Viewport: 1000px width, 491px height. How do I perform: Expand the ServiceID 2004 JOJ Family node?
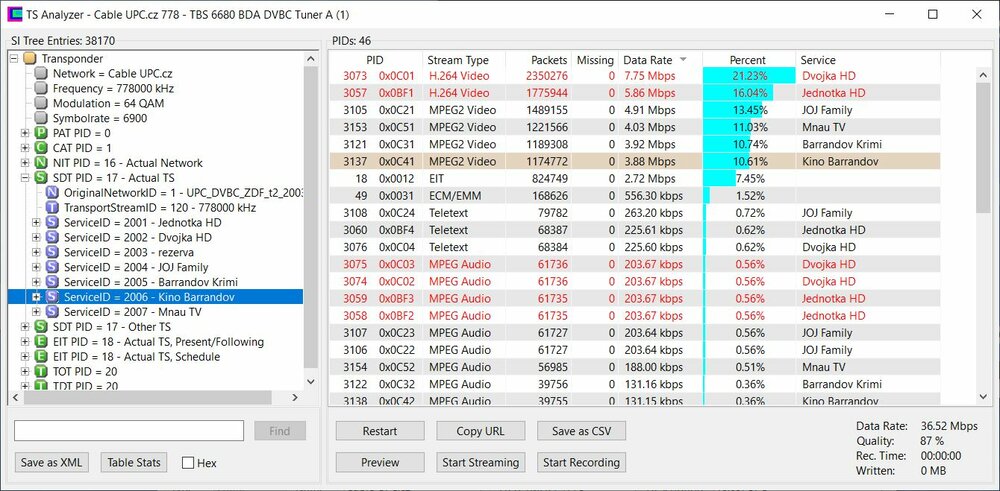click(37, 268)
